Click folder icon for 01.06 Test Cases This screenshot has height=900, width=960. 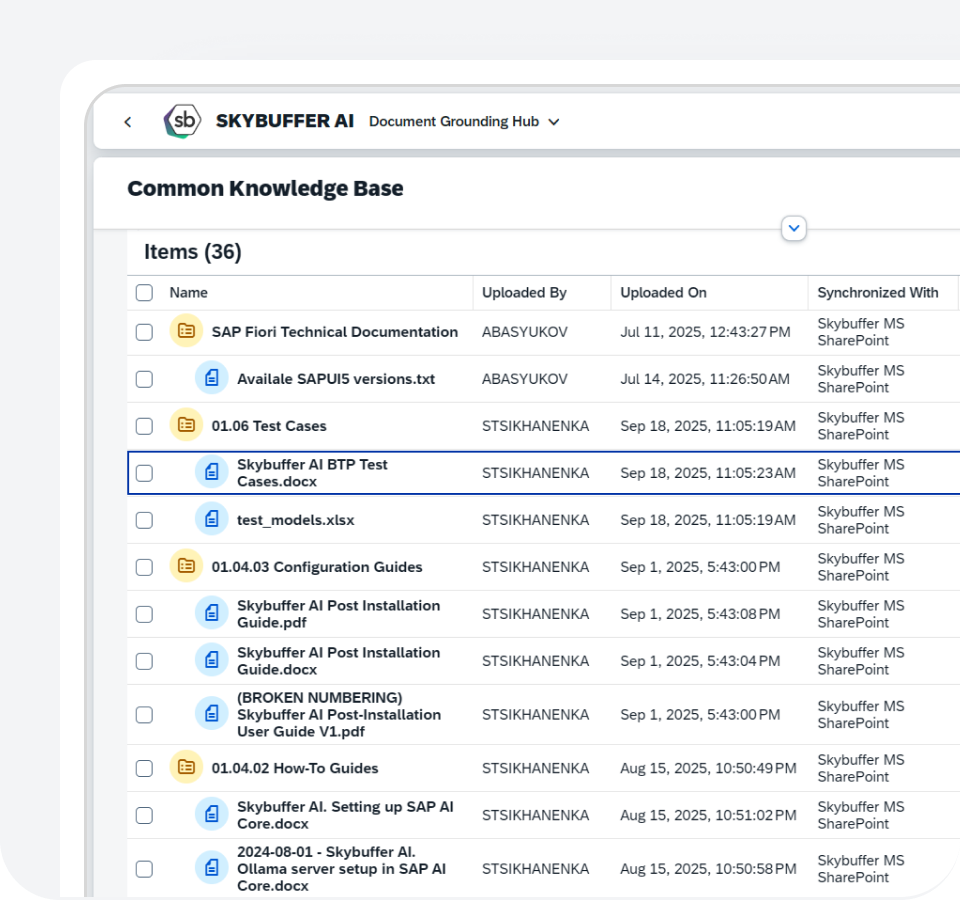(186, 426)
